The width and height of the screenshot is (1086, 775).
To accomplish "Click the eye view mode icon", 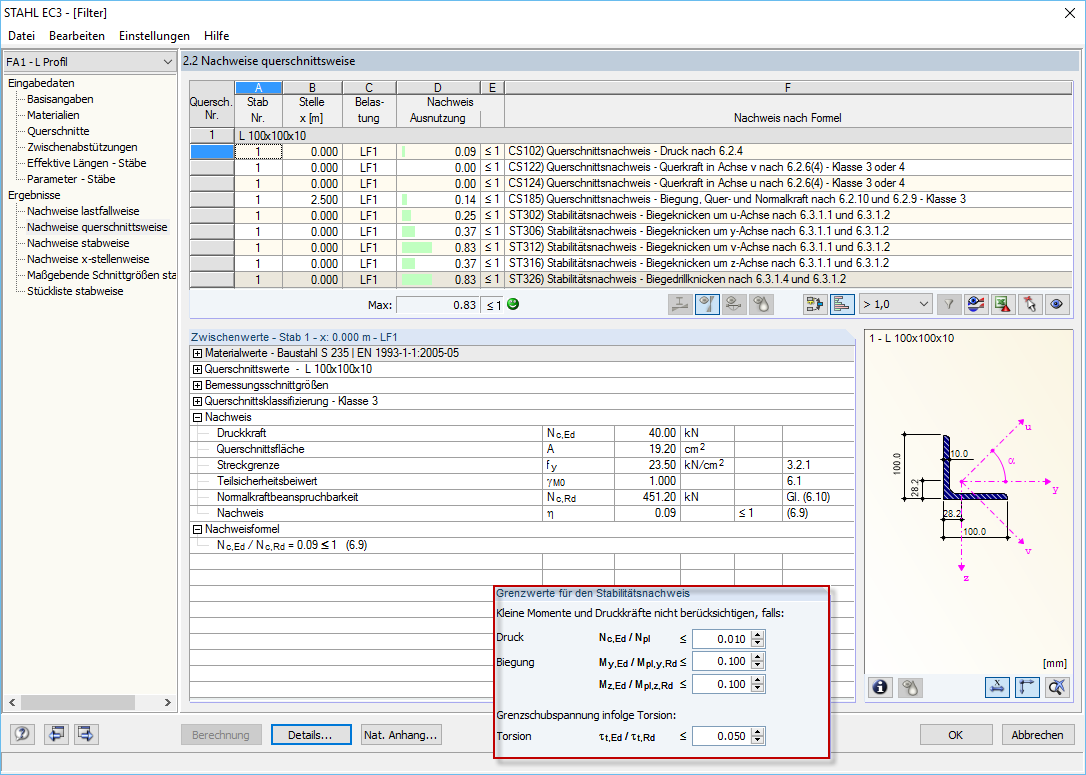I will point(1057,304).
